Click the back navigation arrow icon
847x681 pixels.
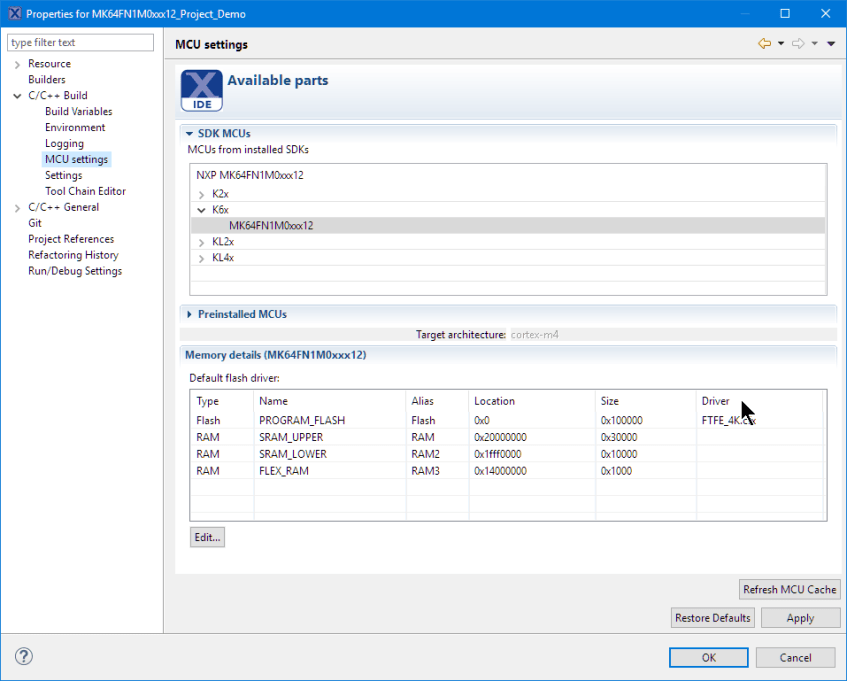coord(765,44)
